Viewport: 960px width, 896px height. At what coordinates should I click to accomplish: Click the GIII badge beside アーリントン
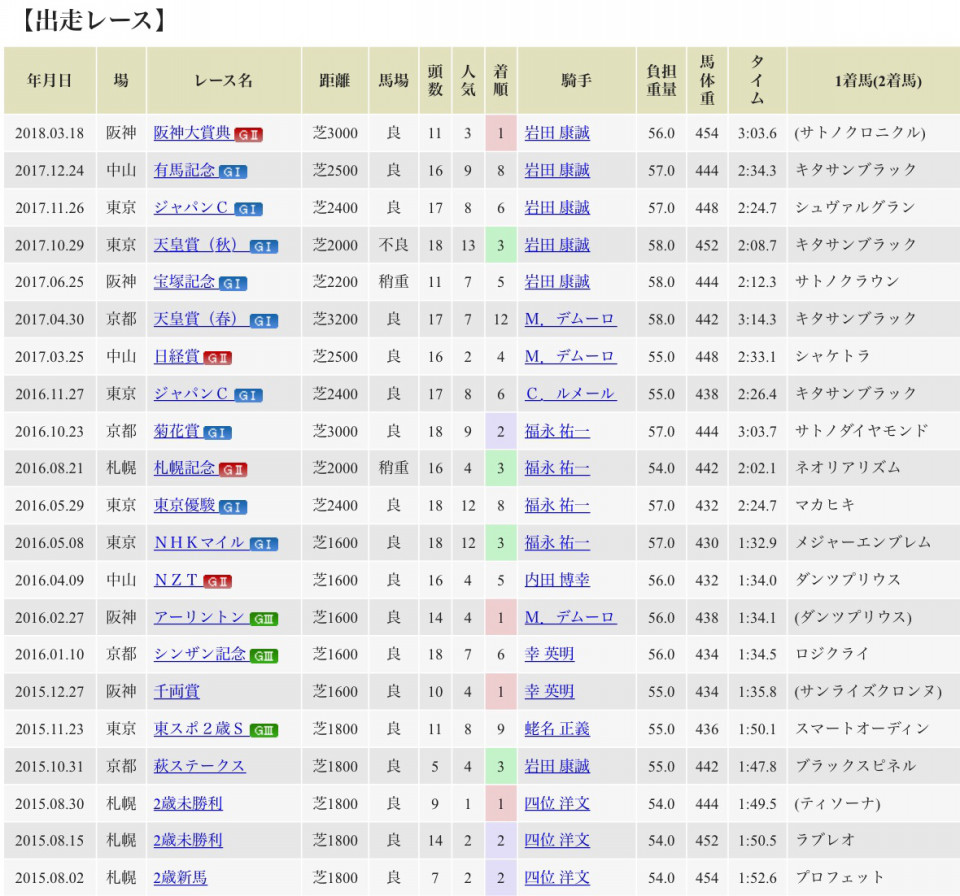coord(264,619)
